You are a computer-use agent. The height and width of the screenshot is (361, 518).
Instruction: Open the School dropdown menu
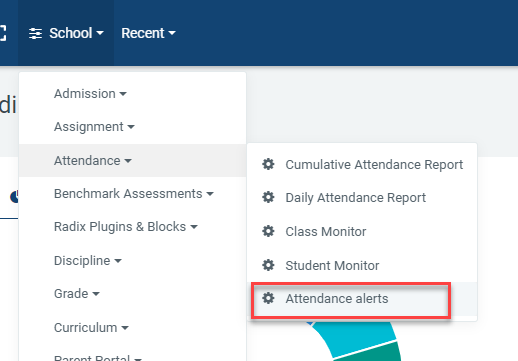(x=66, y=33)
